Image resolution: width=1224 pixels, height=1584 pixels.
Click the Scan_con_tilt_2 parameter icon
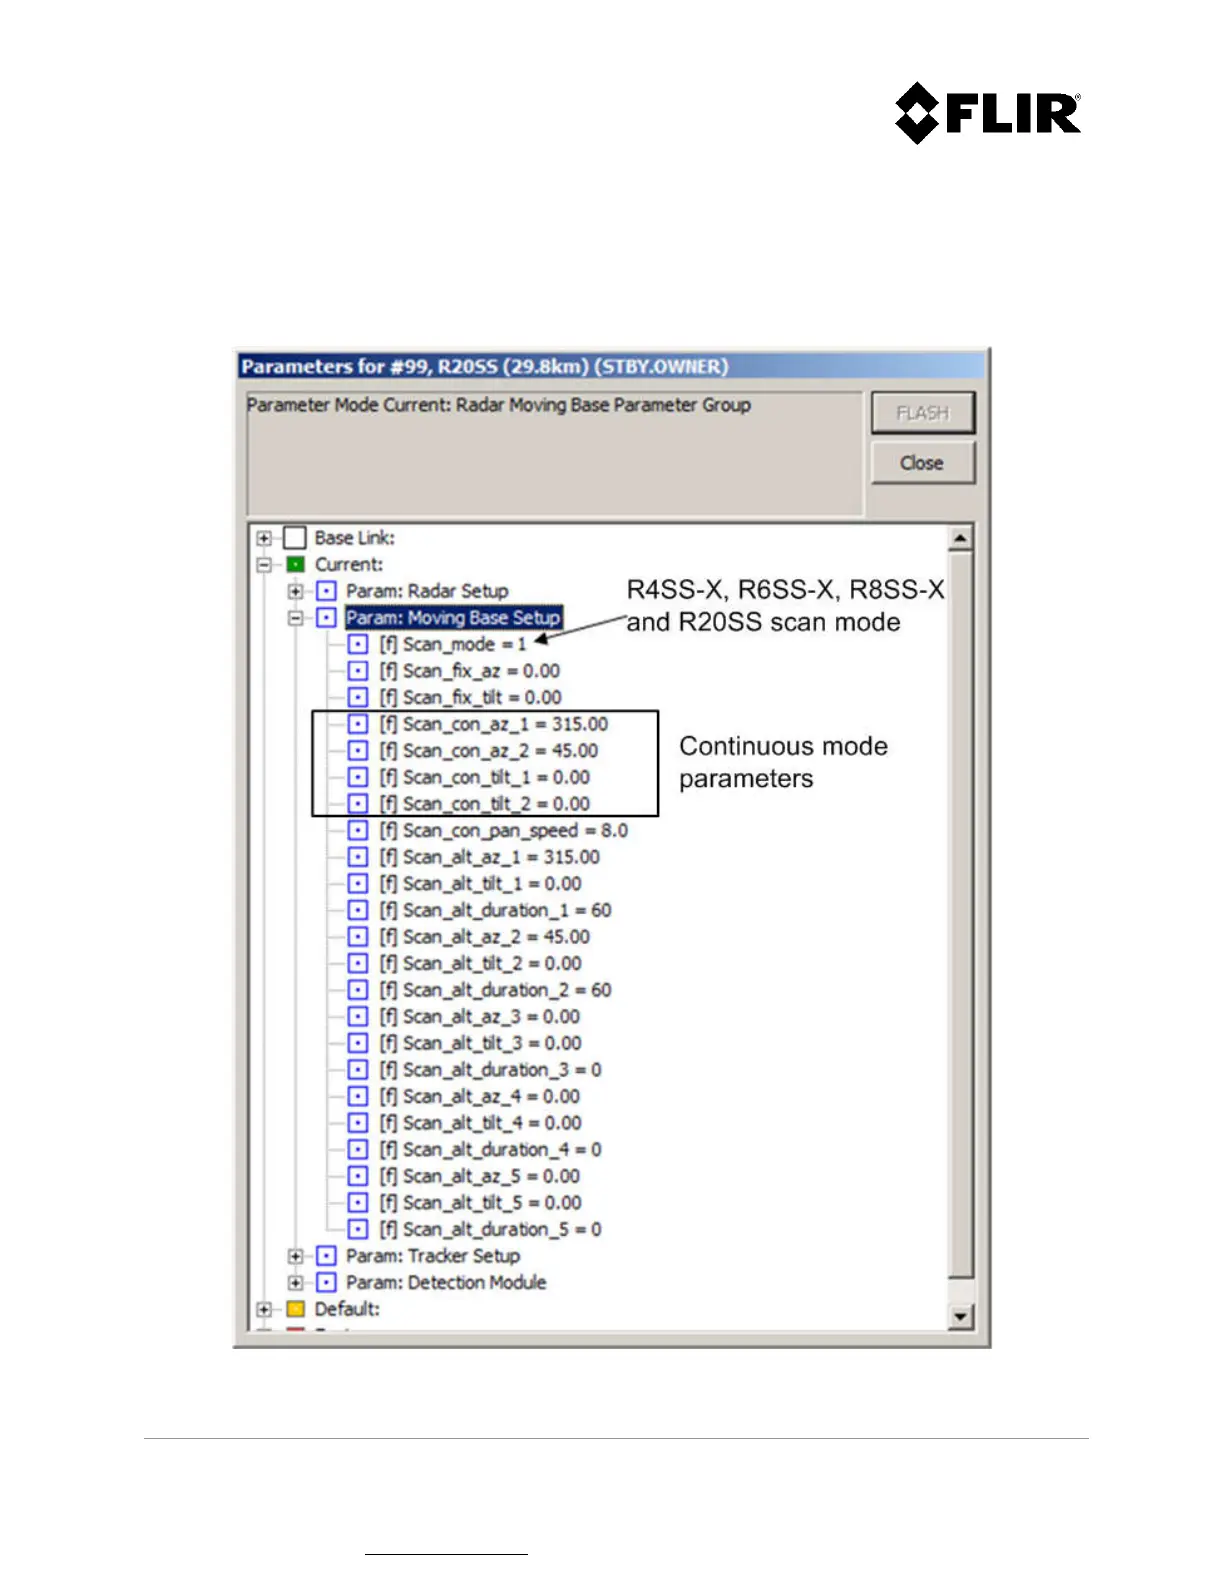(358, 804)
